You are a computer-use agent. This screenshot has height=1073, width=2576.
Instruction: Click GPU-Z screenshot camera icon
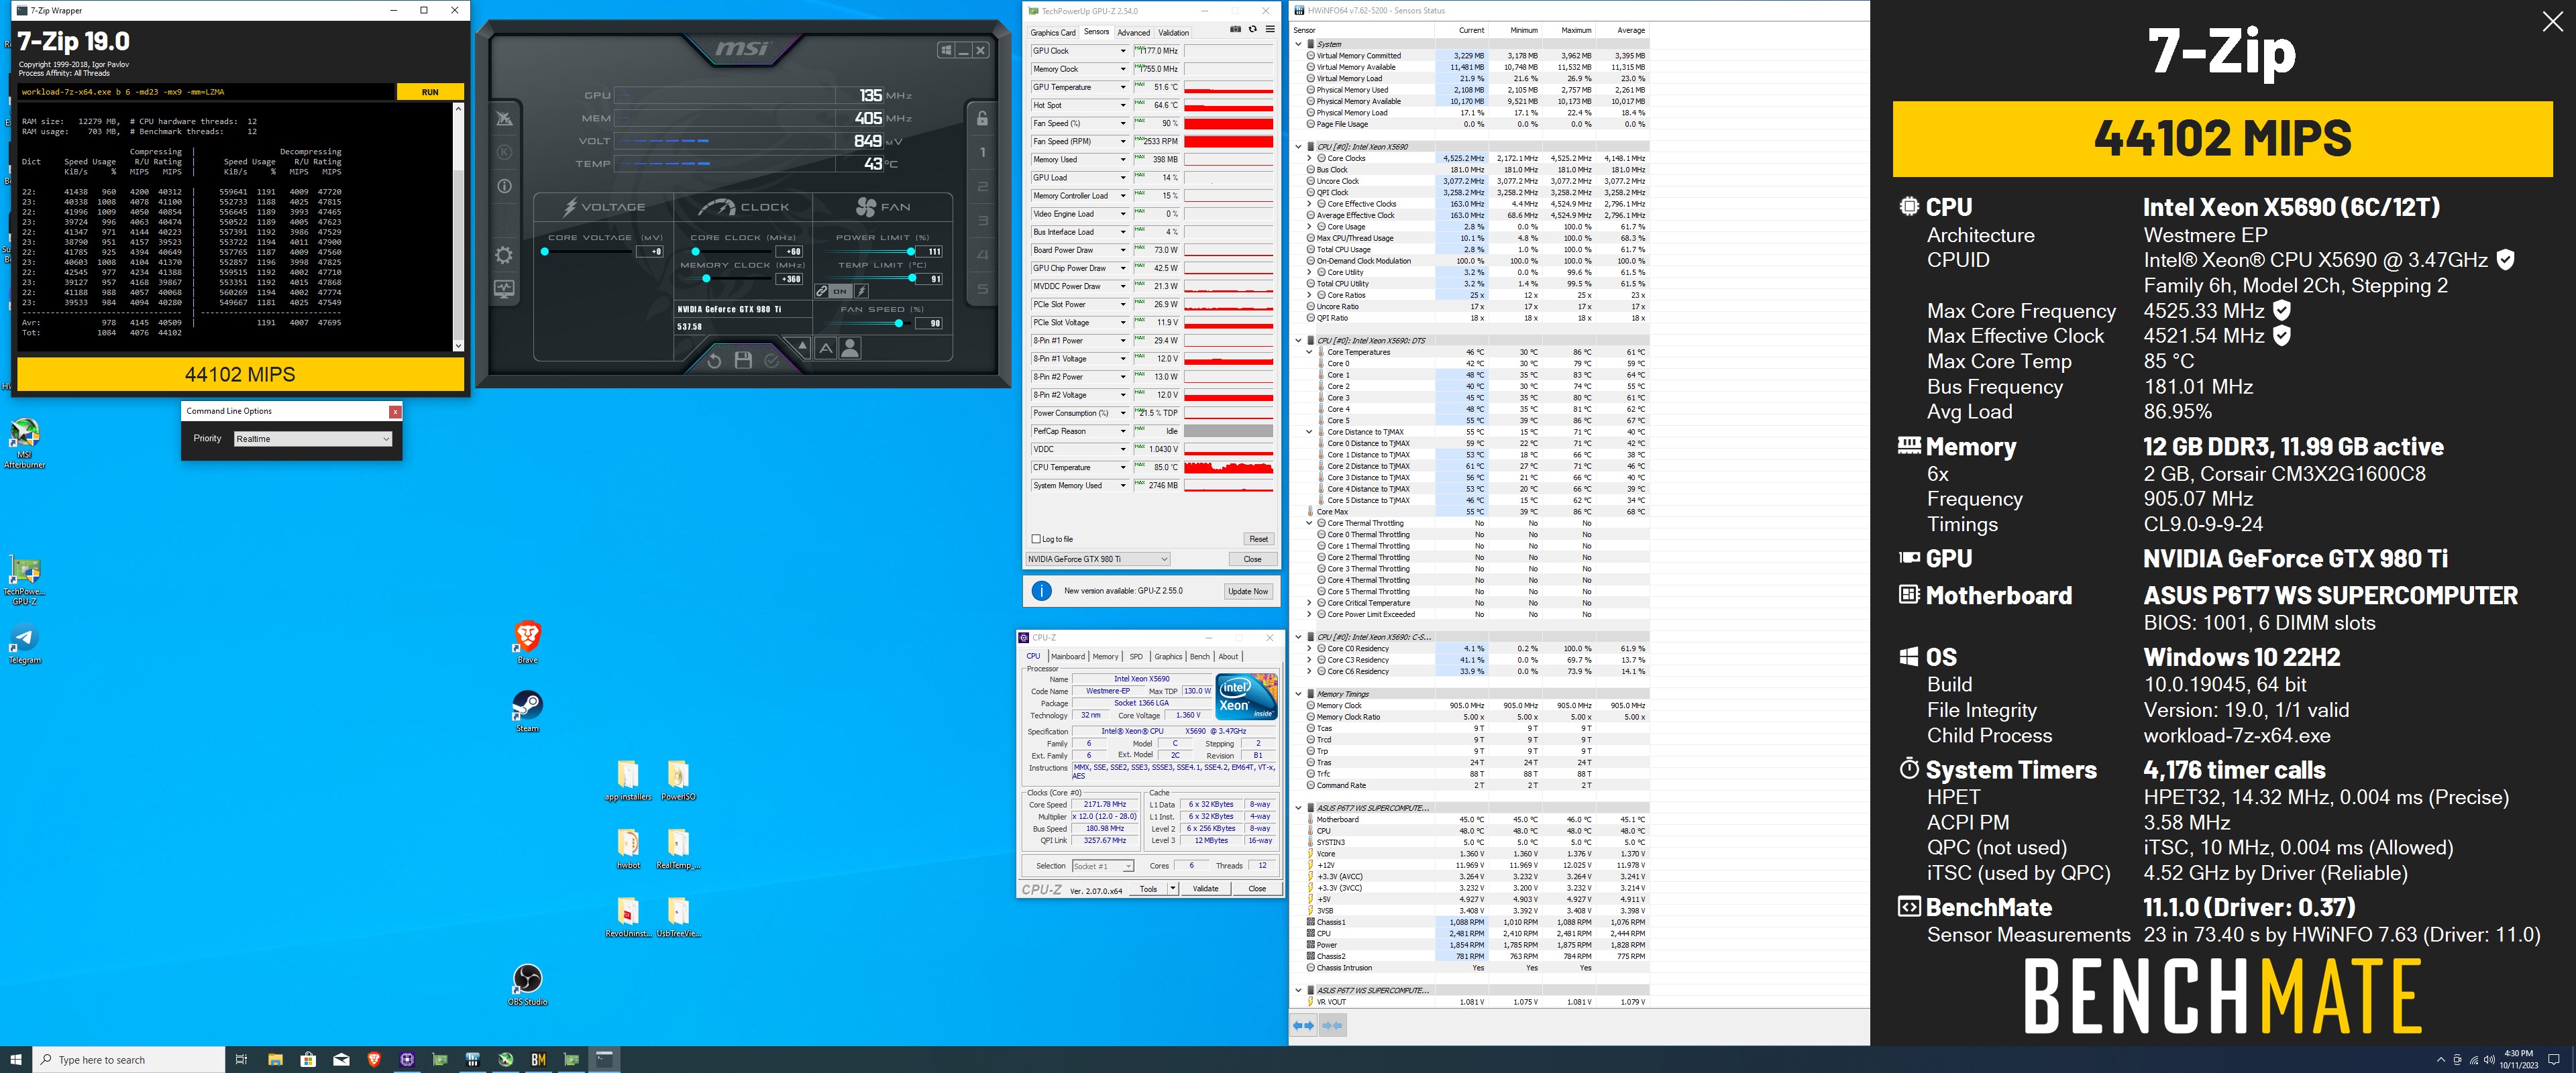point(1235,30)
